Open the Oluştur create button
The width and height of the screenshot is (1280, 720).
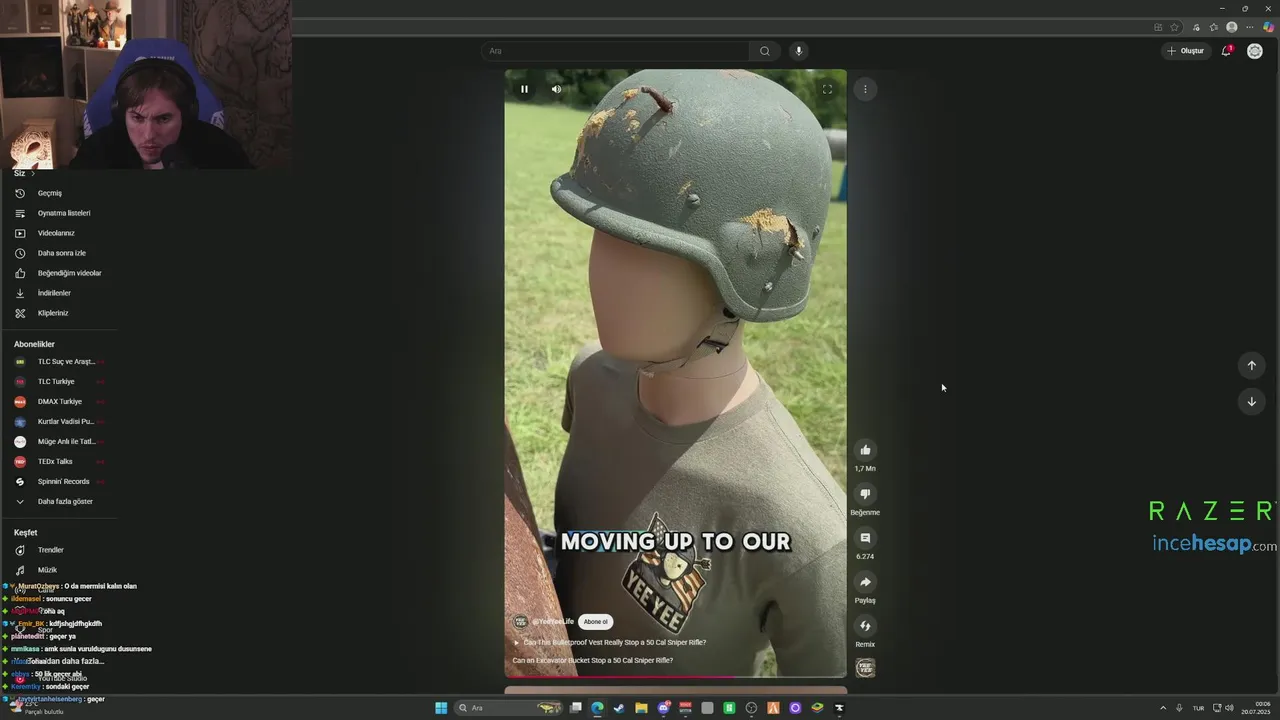[1186, 51]
